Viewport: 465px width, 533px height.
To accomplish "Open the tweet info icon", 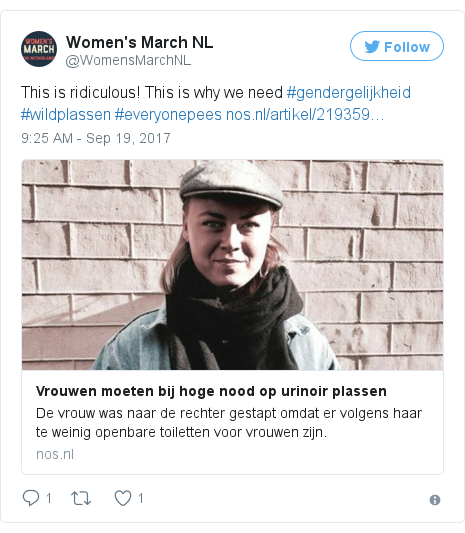I will point(435,500).
